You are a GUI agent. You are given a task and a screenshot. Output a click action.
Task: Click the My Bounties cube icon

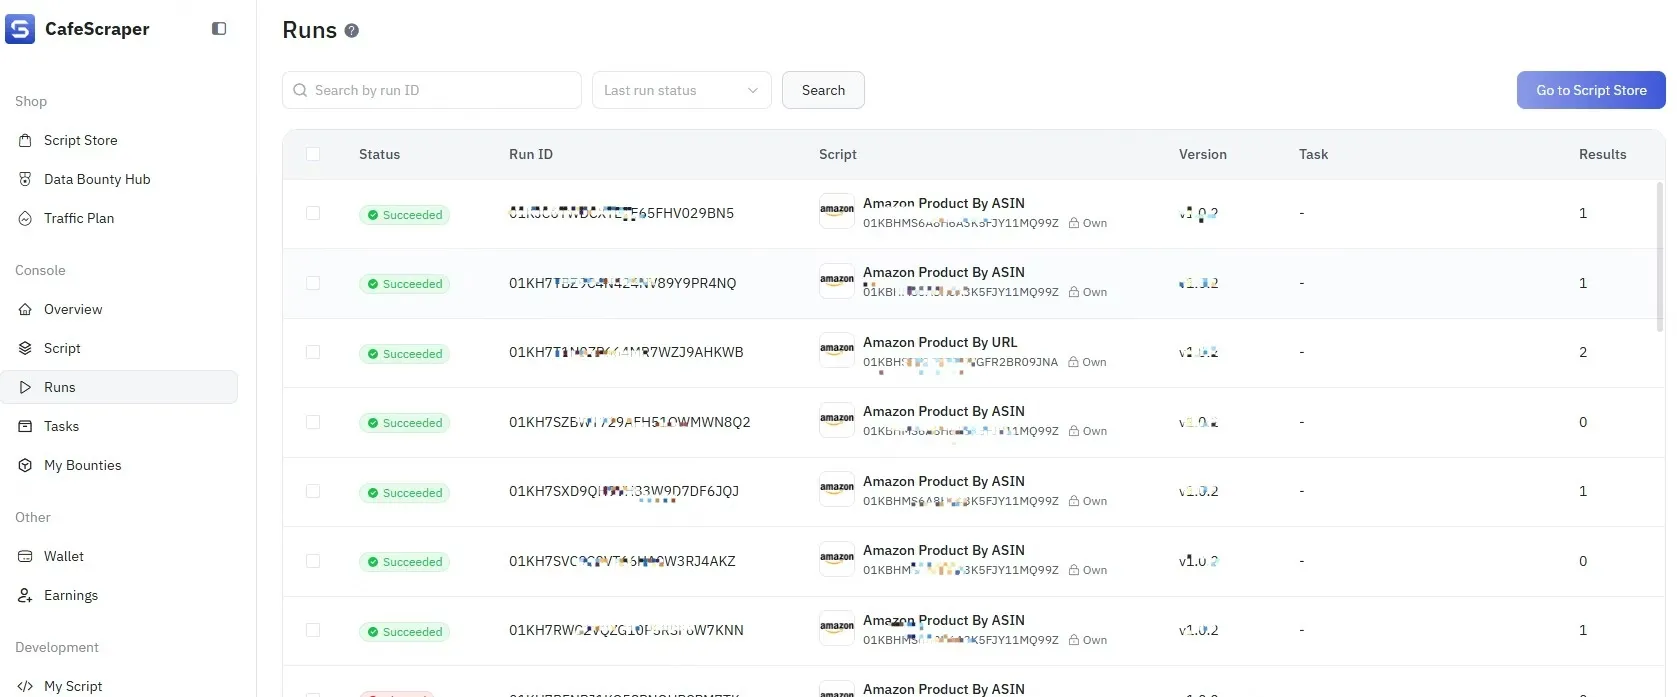pyautogui.click(x=25, y=466)
